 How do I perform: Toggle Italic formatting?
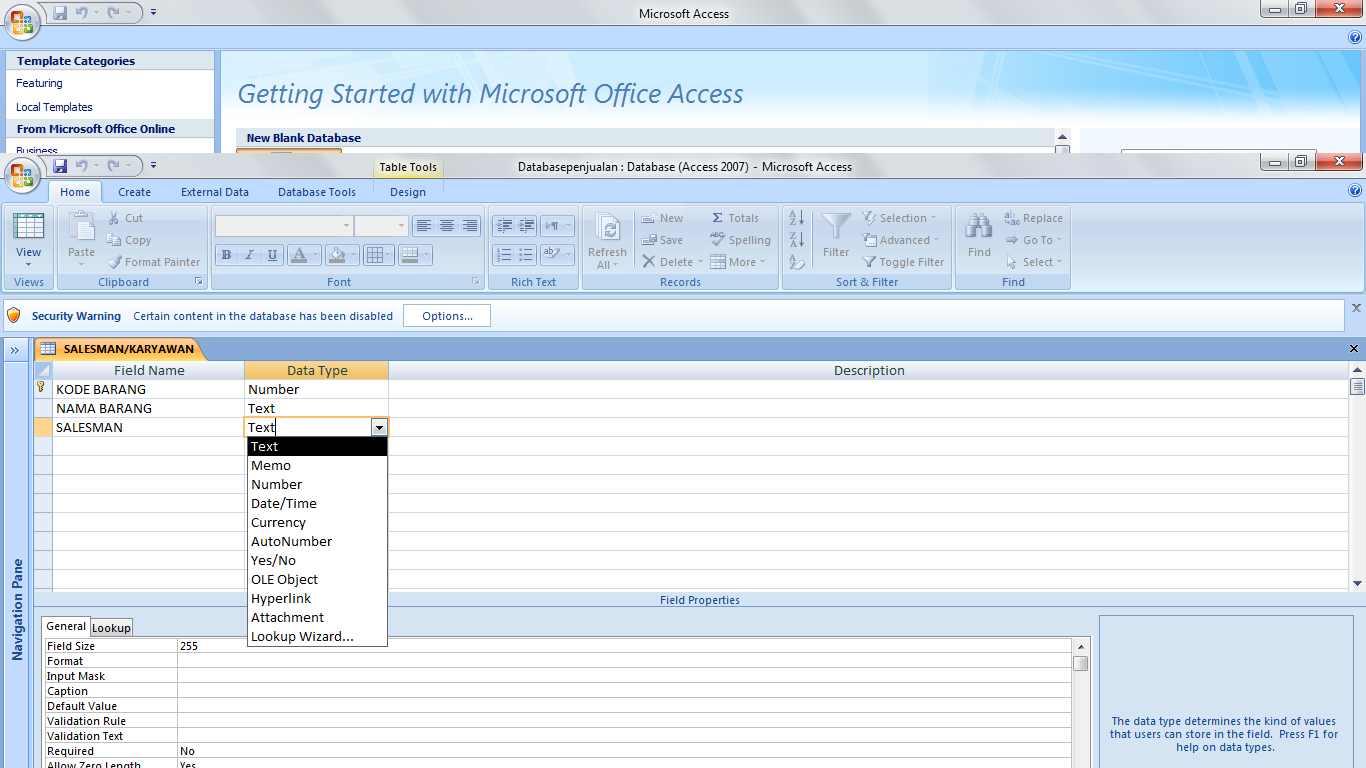point(250,255)
